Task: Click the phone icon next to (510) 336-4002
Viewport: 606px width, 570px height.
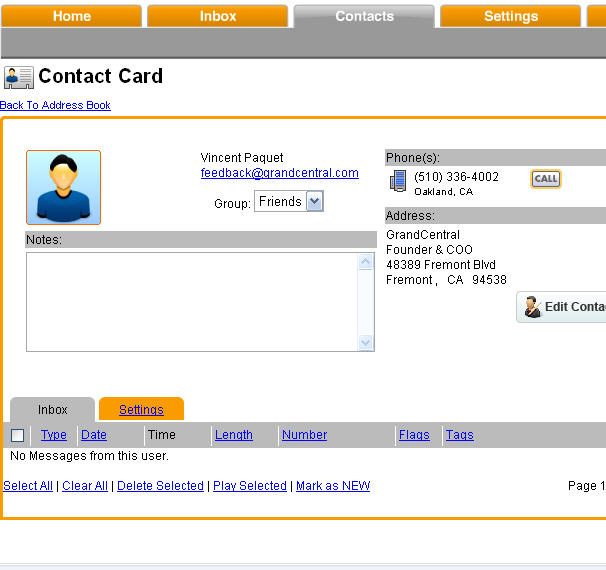Action: coord(398,181)
